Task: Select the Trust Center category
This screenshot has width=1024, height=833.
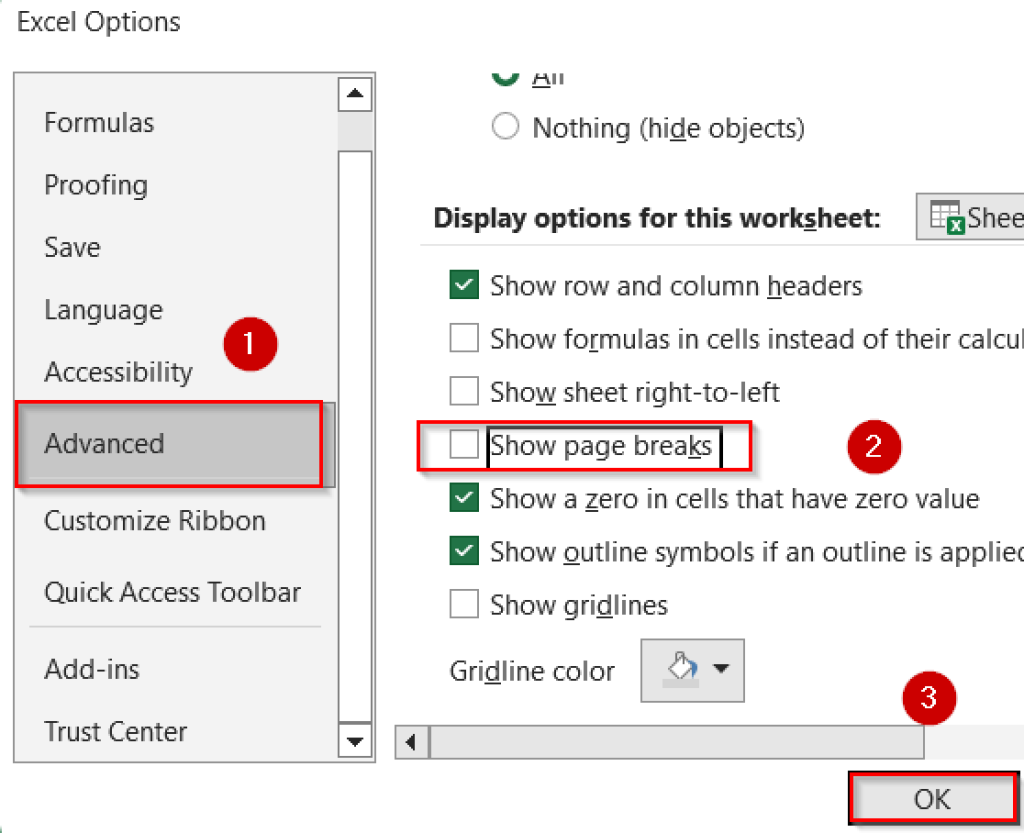Action: click(x=115, y=731)
